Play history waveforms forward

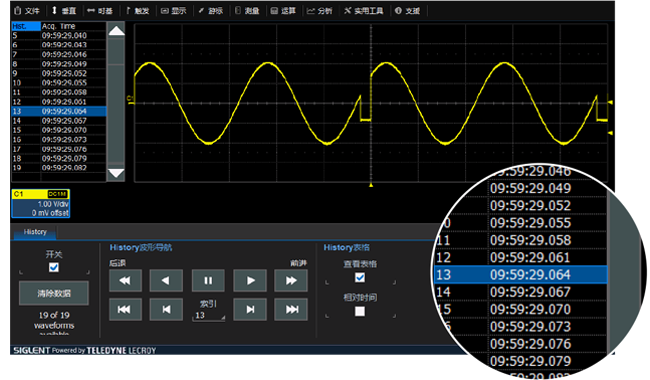[250, 281]
